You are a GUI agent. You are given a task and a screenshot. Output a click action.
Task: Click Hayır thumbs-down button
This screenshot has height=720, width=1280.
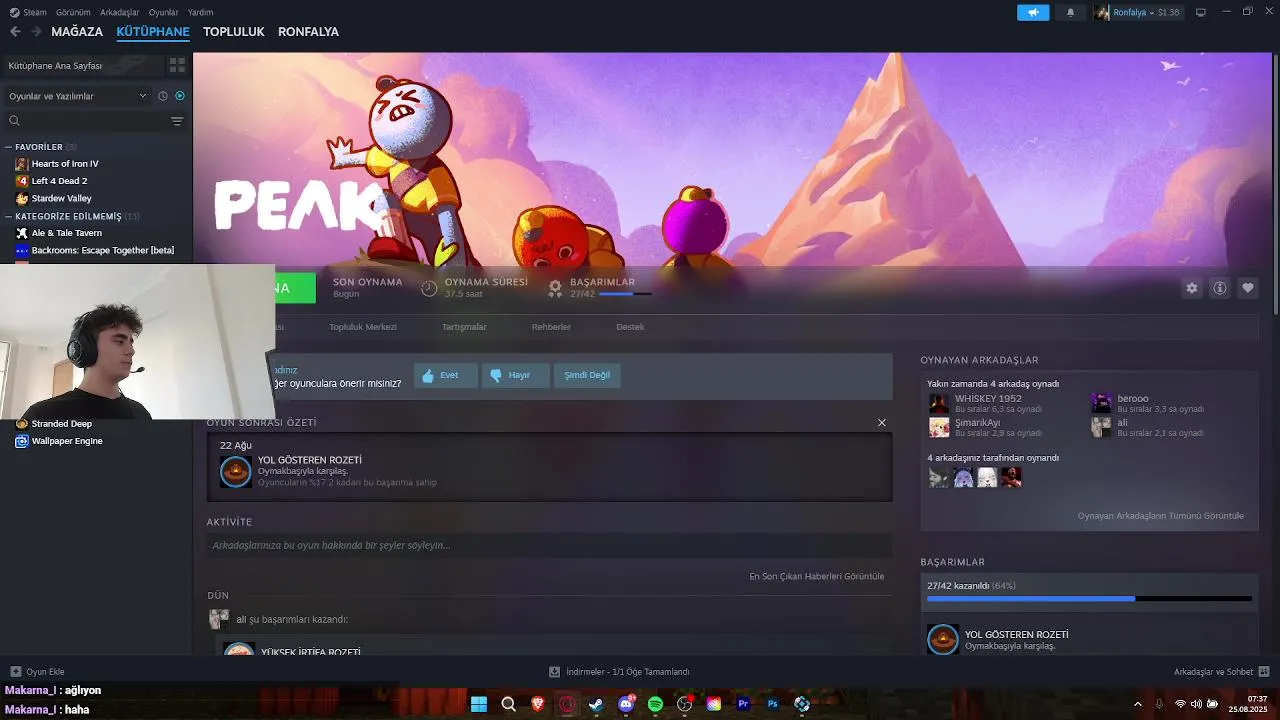516,376
